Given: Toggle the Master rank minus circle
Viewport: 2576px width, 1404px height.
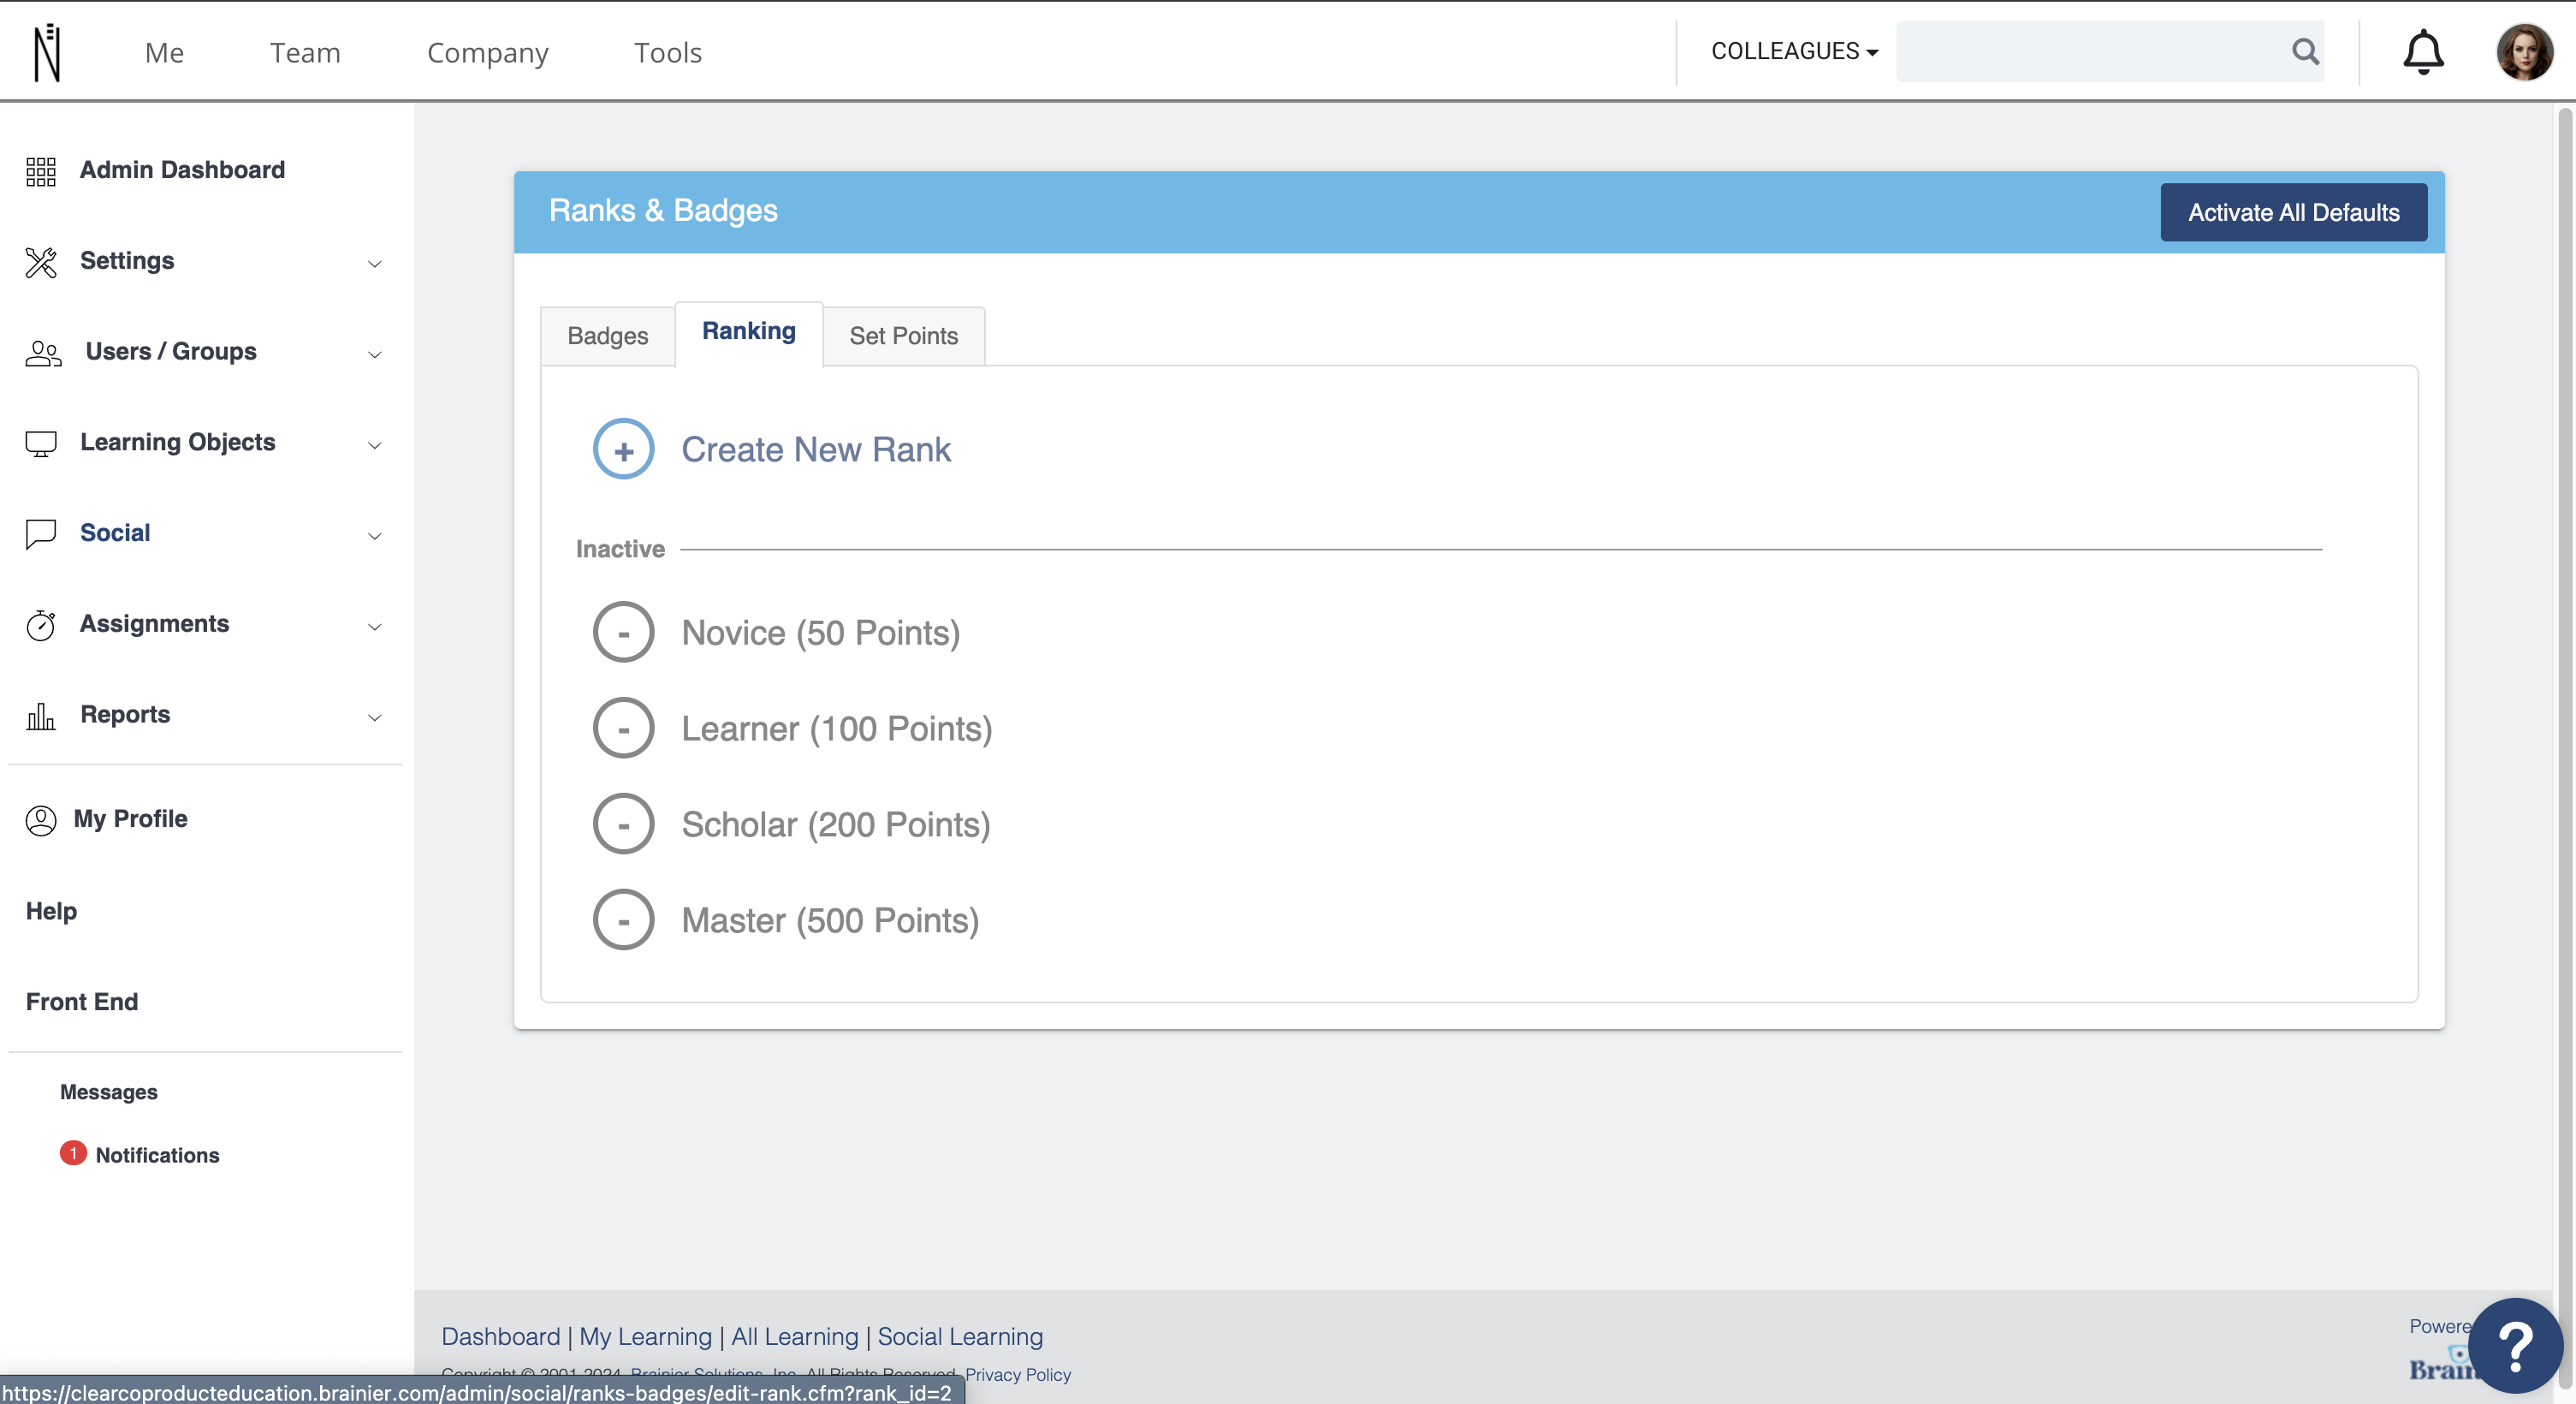Looking at the screenshot, I should tap(623, 920).
